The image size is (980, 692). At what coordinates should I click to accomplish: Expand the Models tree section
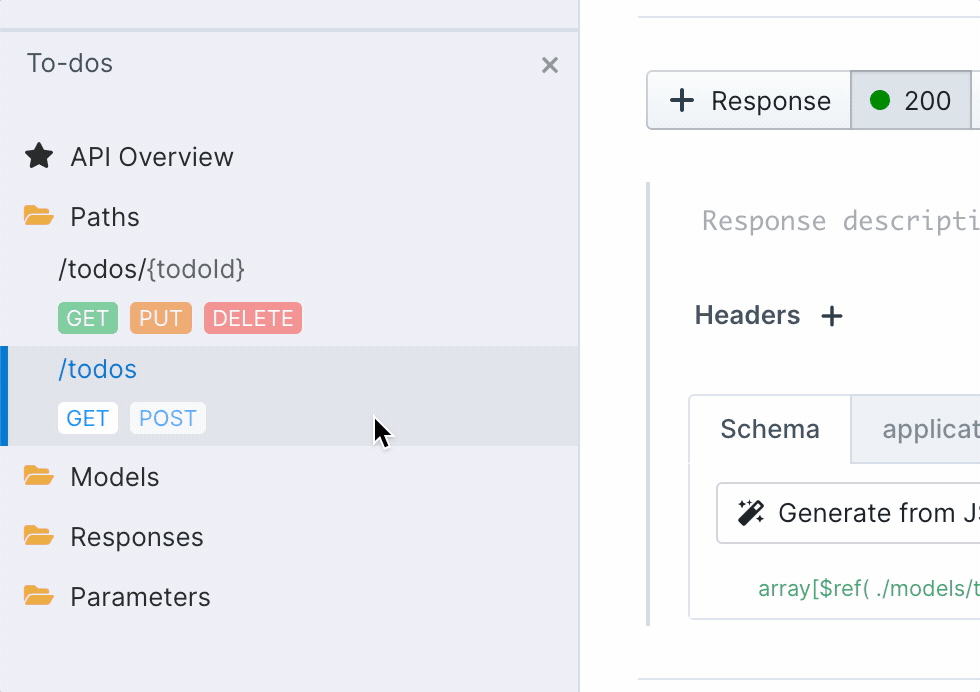click(x=113, y=477)
